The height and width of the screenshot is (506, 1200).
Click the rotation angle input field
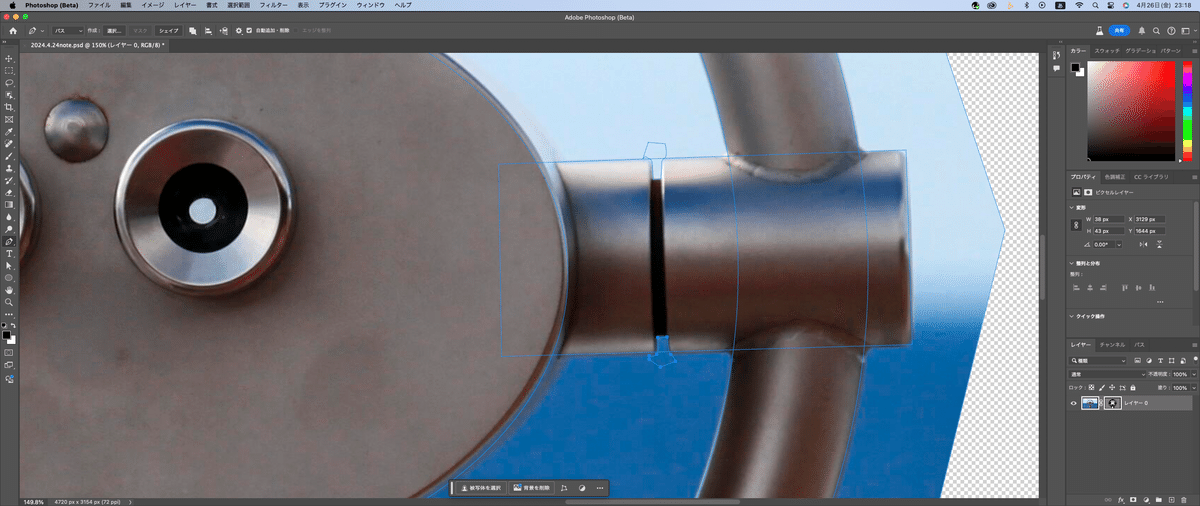click(x=1104, y=245)
